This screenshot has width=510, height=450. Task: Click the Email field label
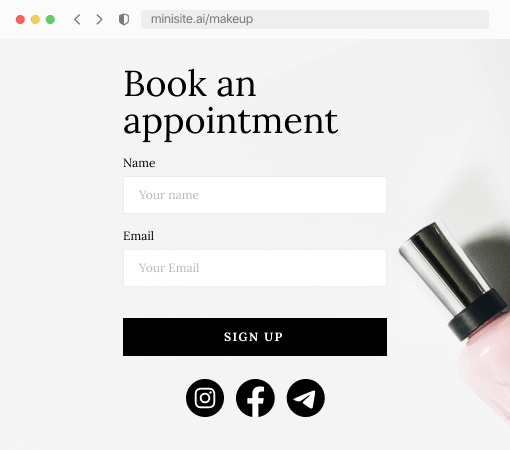(138, 236)
